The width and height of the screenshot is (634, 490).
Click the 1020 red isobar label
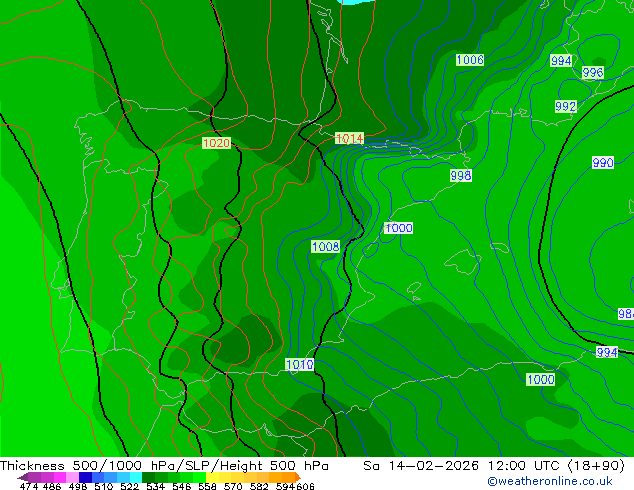tap(216, 143)
